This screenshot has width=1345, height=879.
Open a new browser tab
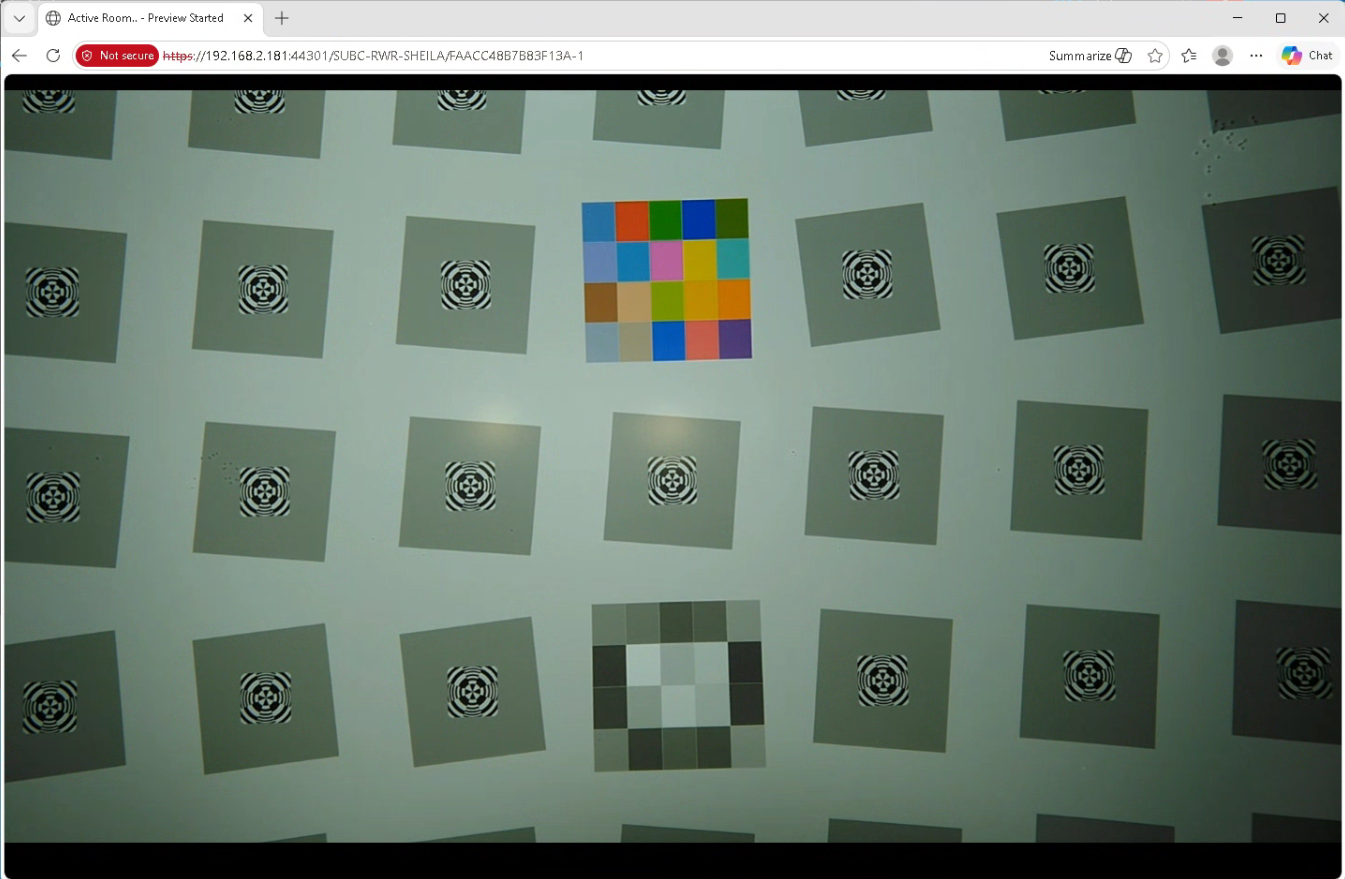click(282, 18)
